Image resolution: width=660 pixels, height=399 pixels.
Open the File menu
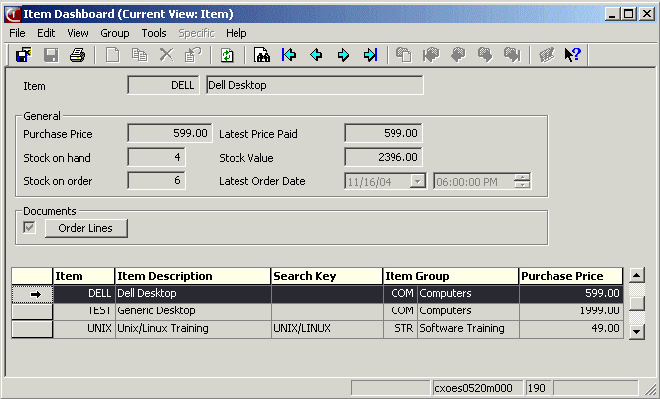pyautogui.click(x=17, y=33)
